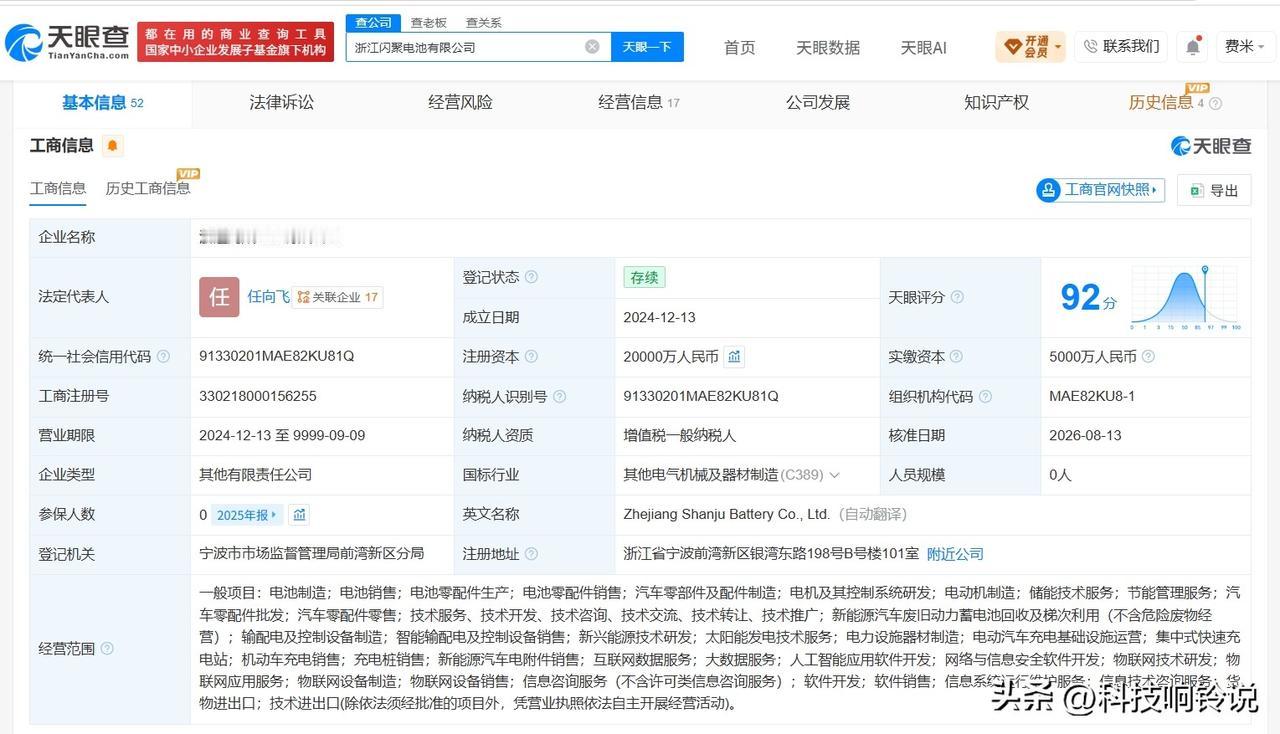Screen dimensions: 1280x734
Task: Click the help icon after 5000万人民币
Action: (x=1148, y=356)
